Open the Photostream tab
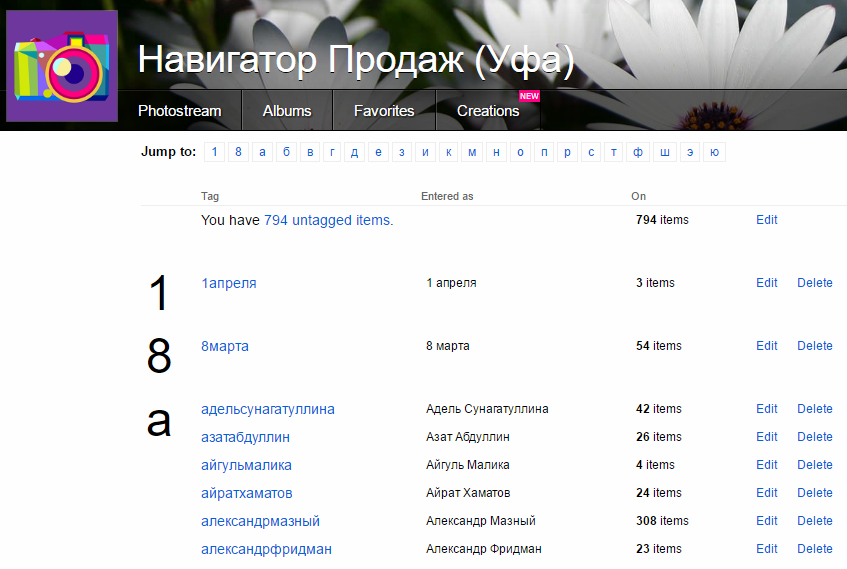 179,111
